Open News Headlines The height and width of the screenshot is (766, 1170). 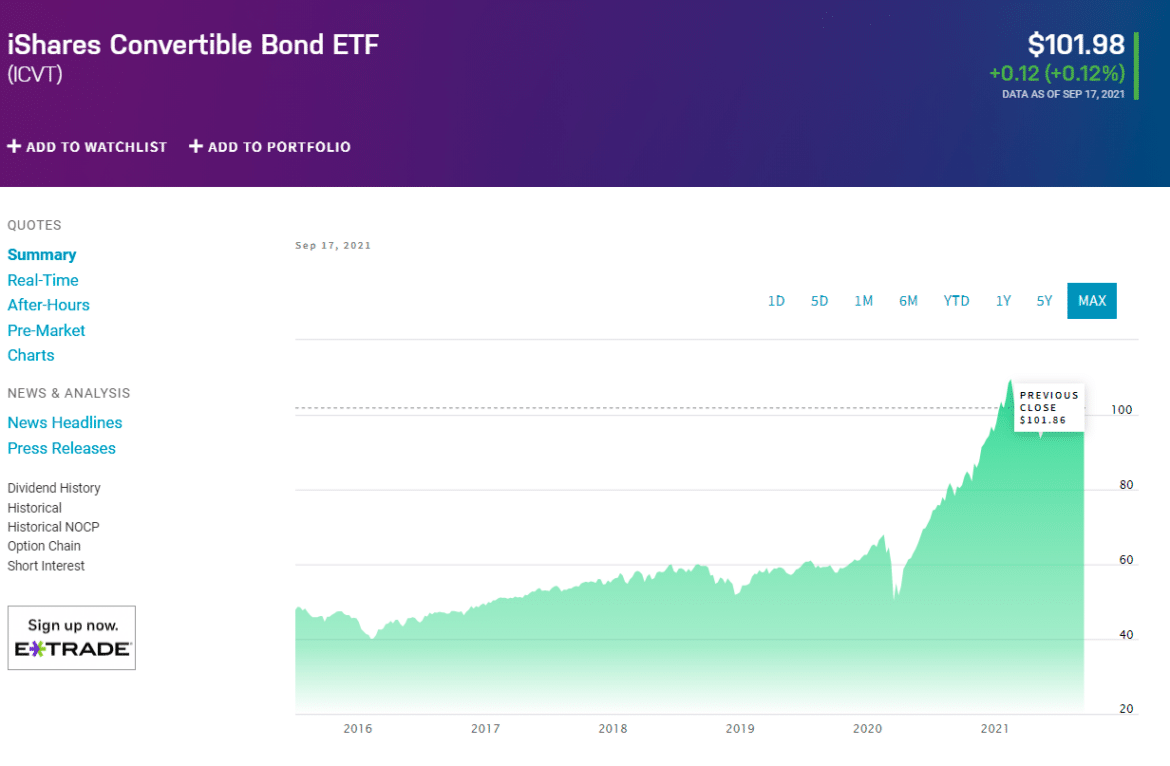pos(64,422)
